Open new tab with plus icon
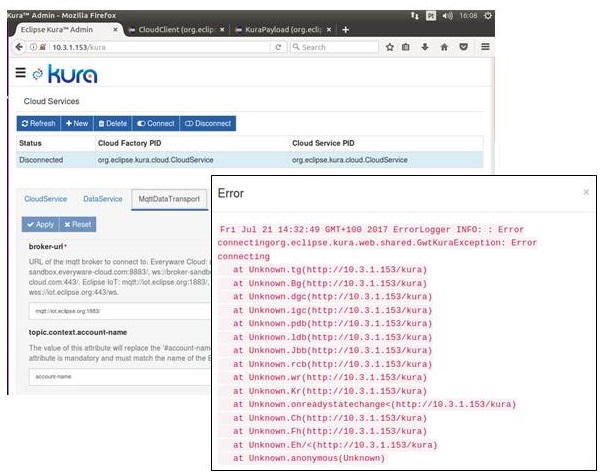The width and height of the screenshot is (603, 475). (x=345, y=30)
